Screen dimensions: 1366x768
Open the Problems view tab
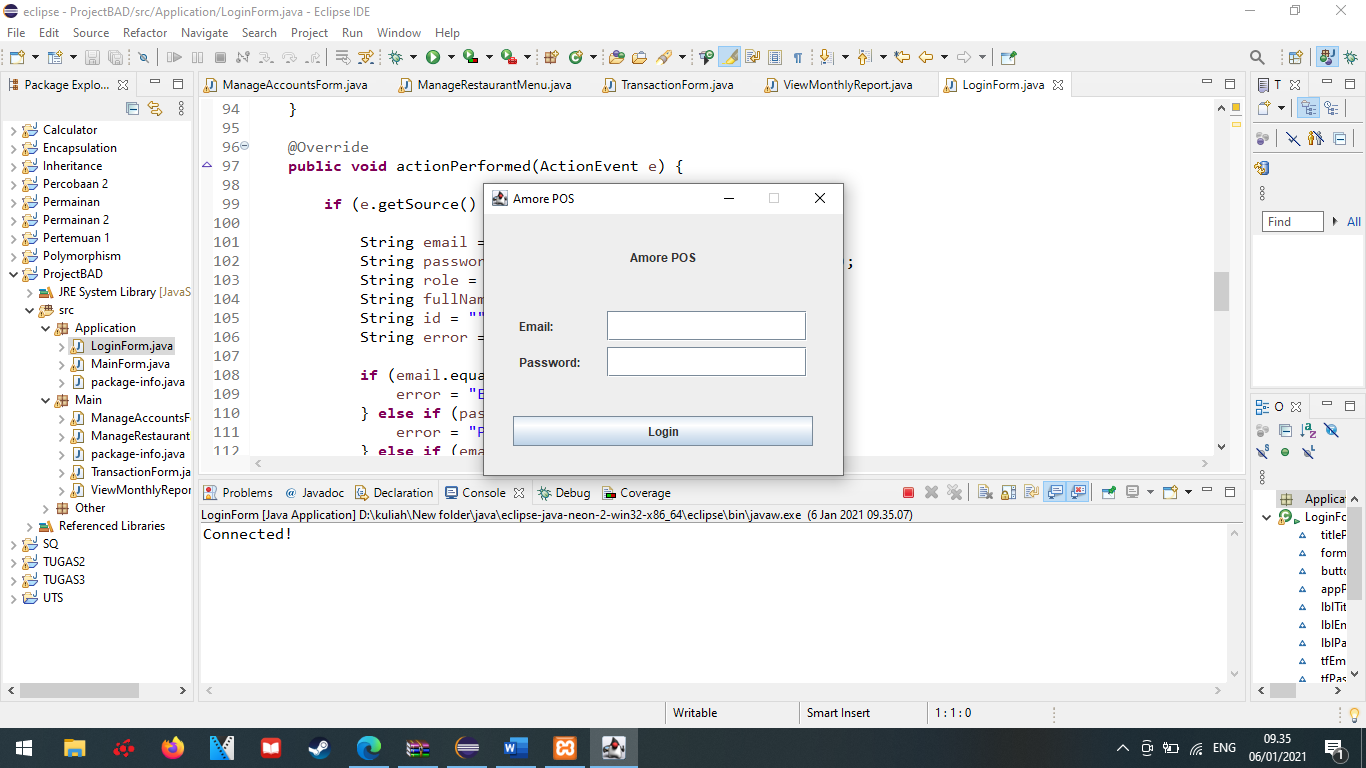238,493
